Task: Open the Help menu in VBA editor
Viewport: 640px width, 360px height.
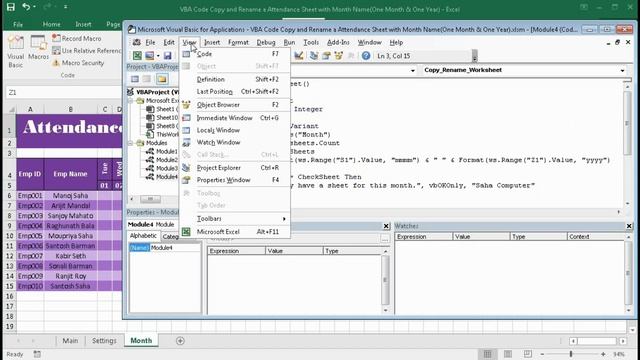Action: click(x=396, y=42)
